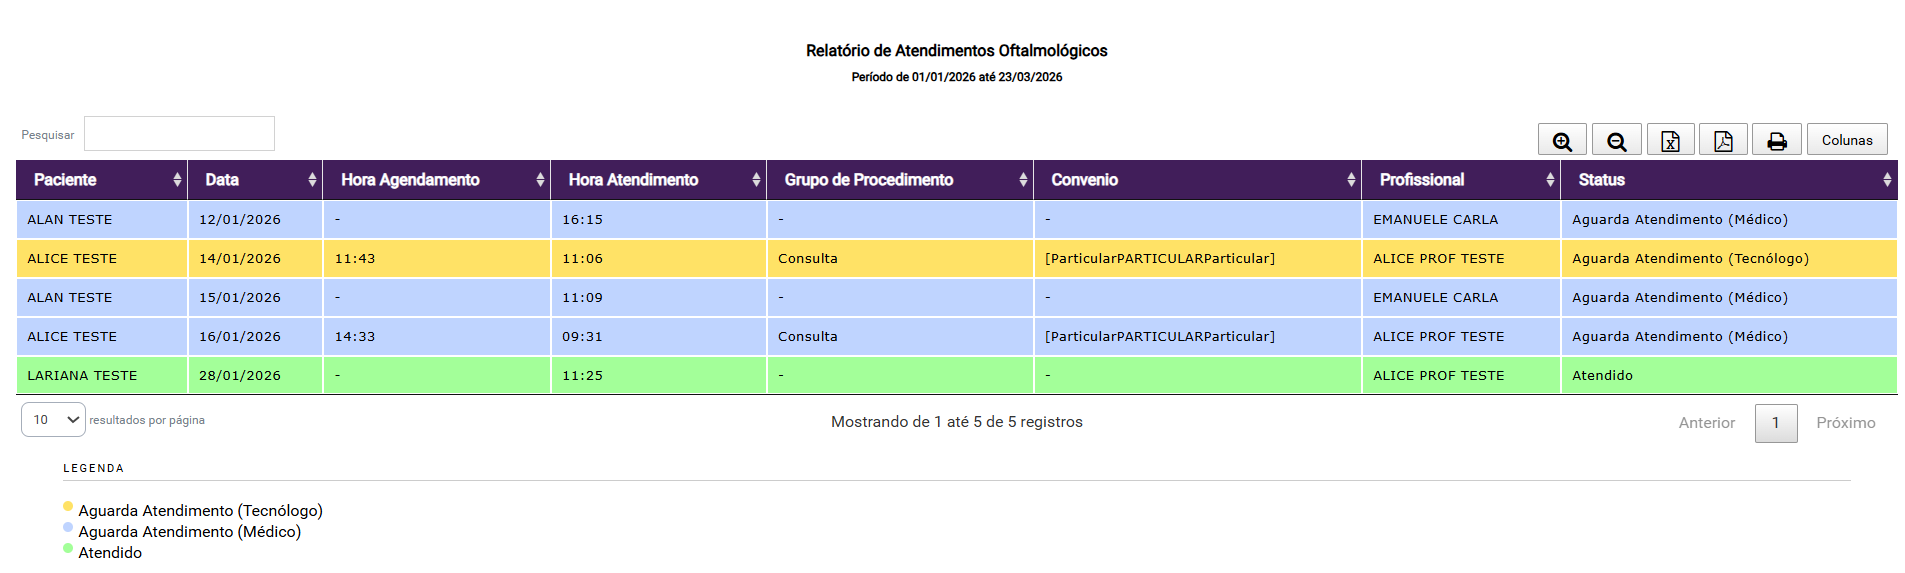Click the blue Médico legend dot
1905x573 pixels.
[x=68, y=527]
